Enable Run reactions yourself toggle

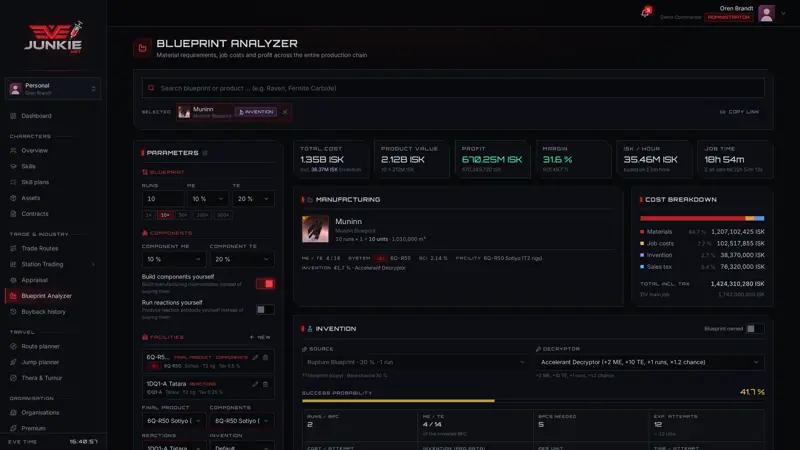pos(265,310)
